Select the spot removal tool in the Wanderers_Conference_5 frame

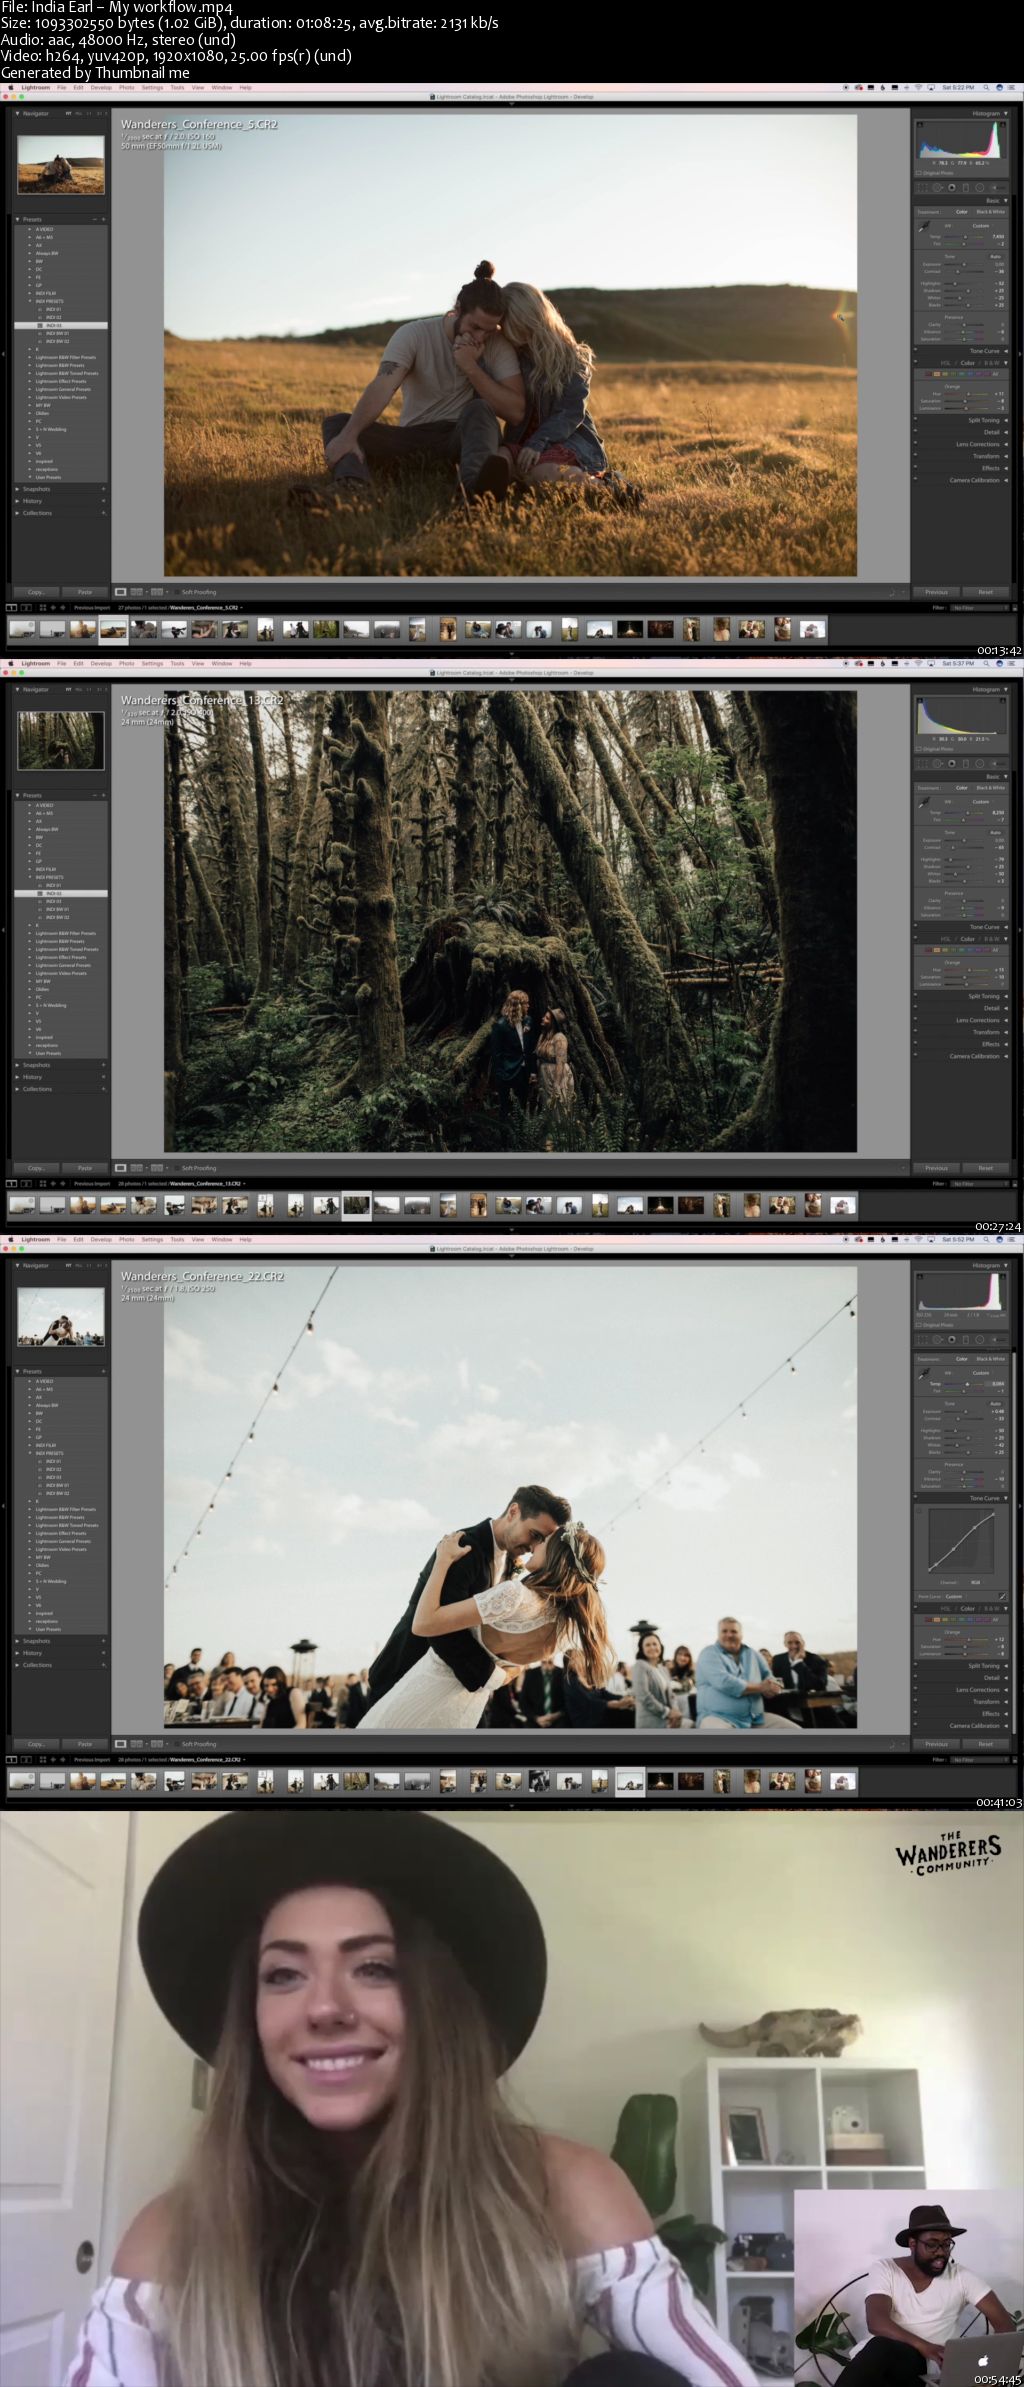(x=938, y=187)
